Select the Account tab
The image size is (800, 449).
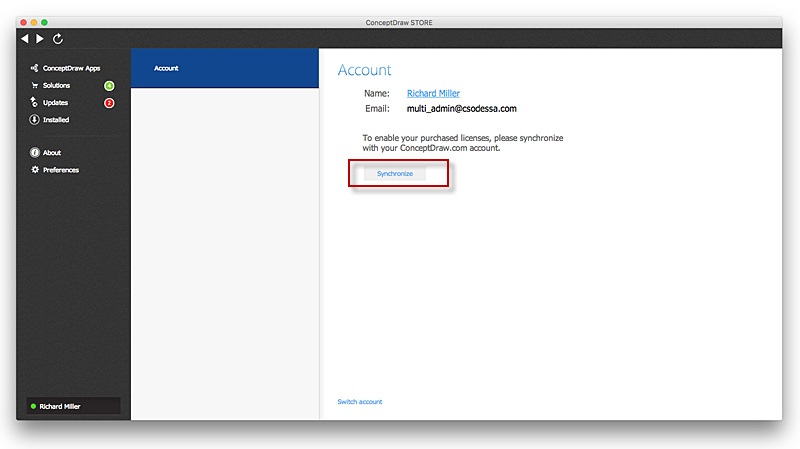(224, 68)
